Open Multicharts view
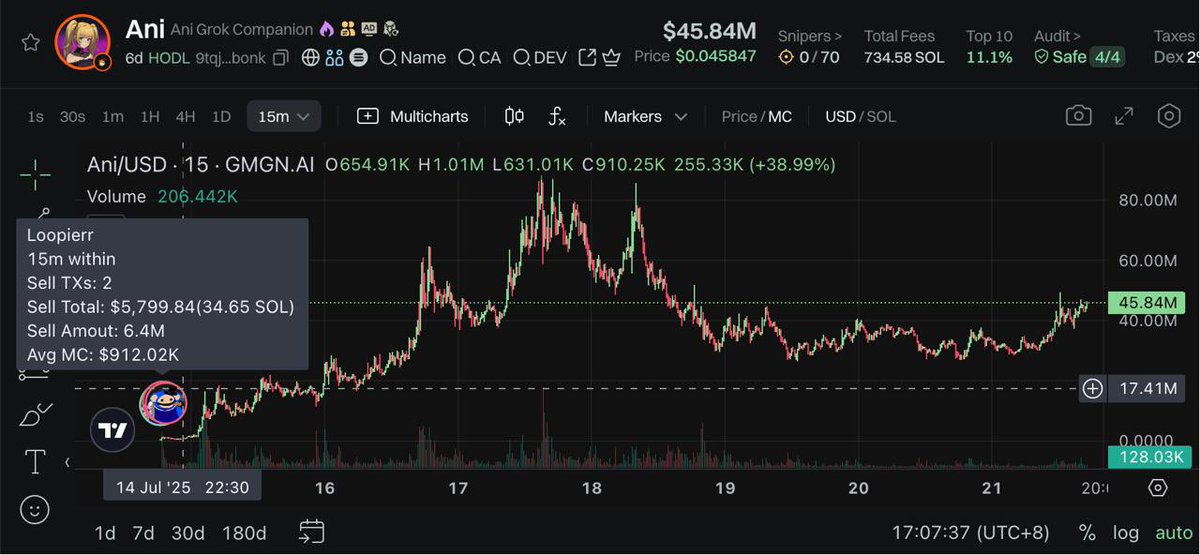 [x=412, y=117]
